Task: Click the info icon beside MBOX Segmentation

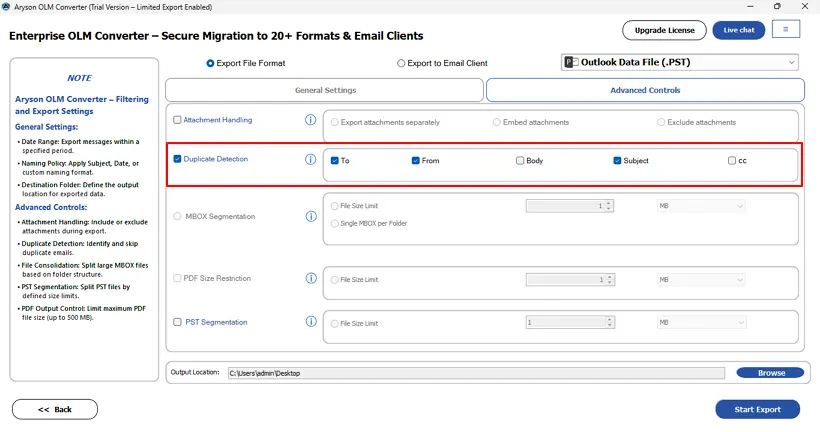Action: point(310,216)
